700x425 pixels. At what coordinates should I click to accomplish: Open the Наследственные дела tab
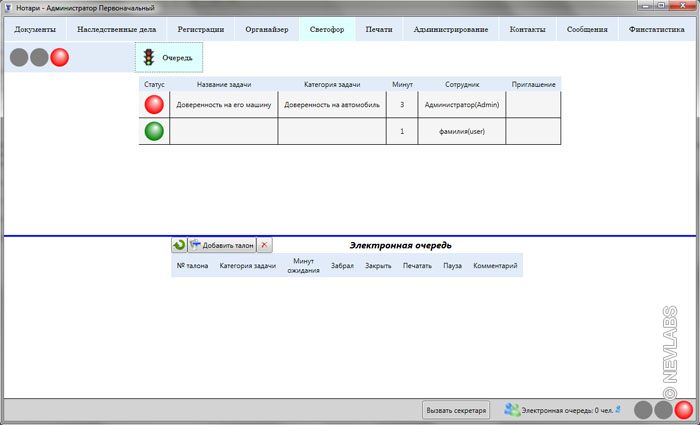(117, 30)
